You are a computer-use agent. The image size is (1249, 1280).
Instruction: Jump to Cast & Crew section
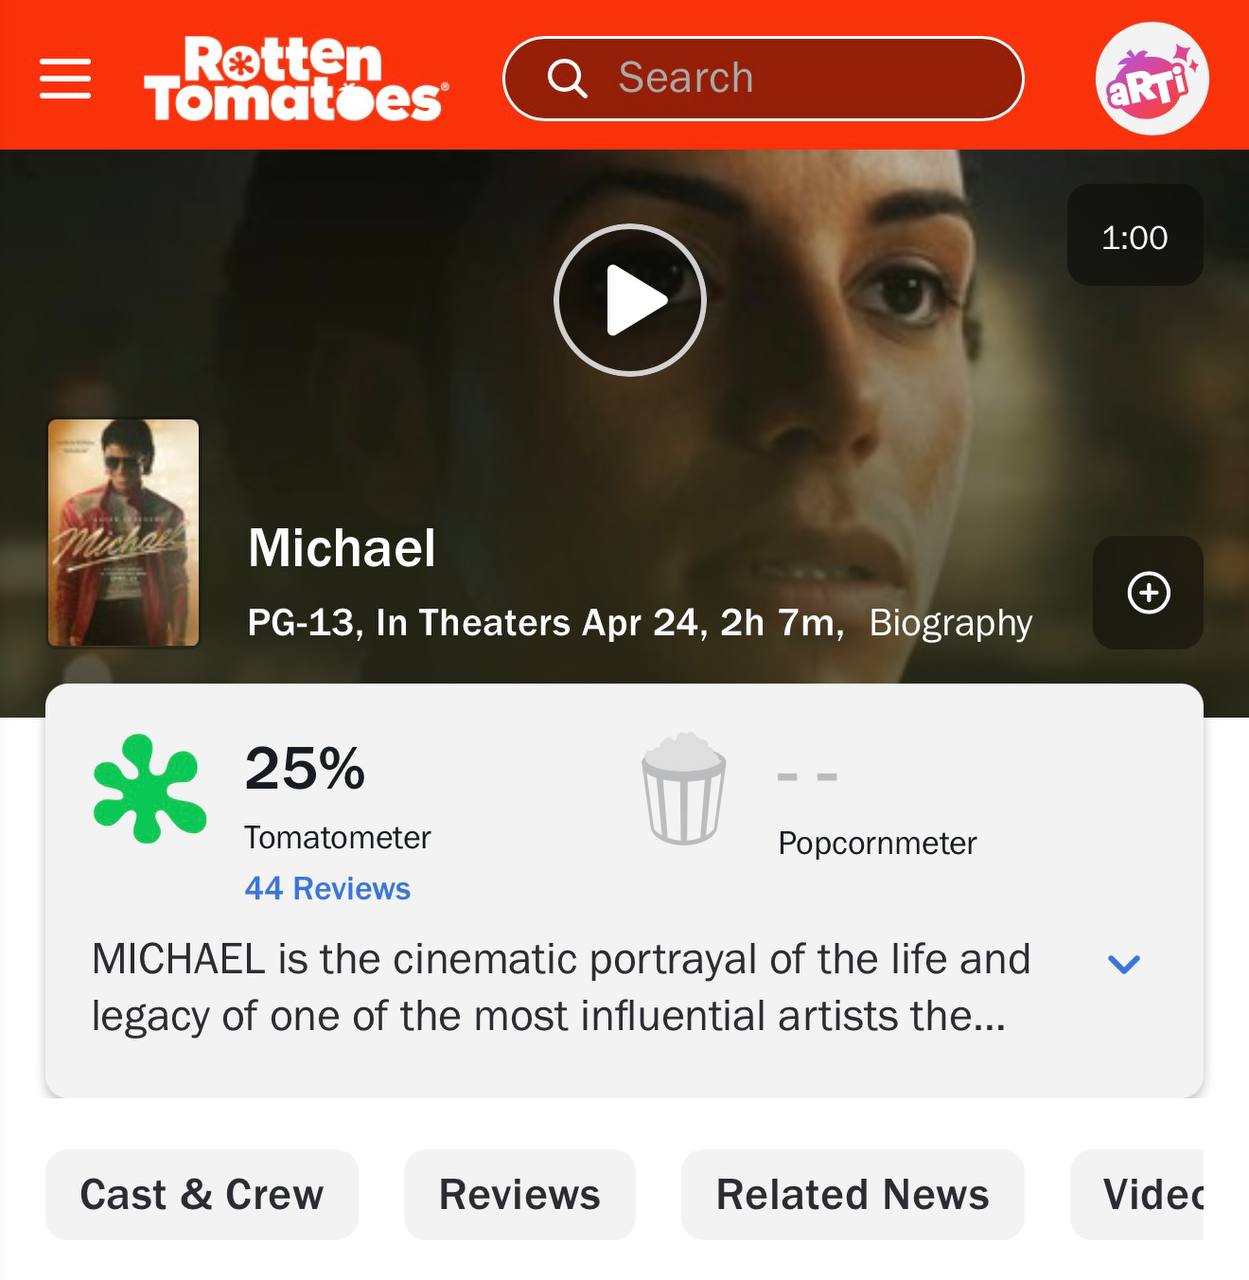click(x=202, y=1195)
